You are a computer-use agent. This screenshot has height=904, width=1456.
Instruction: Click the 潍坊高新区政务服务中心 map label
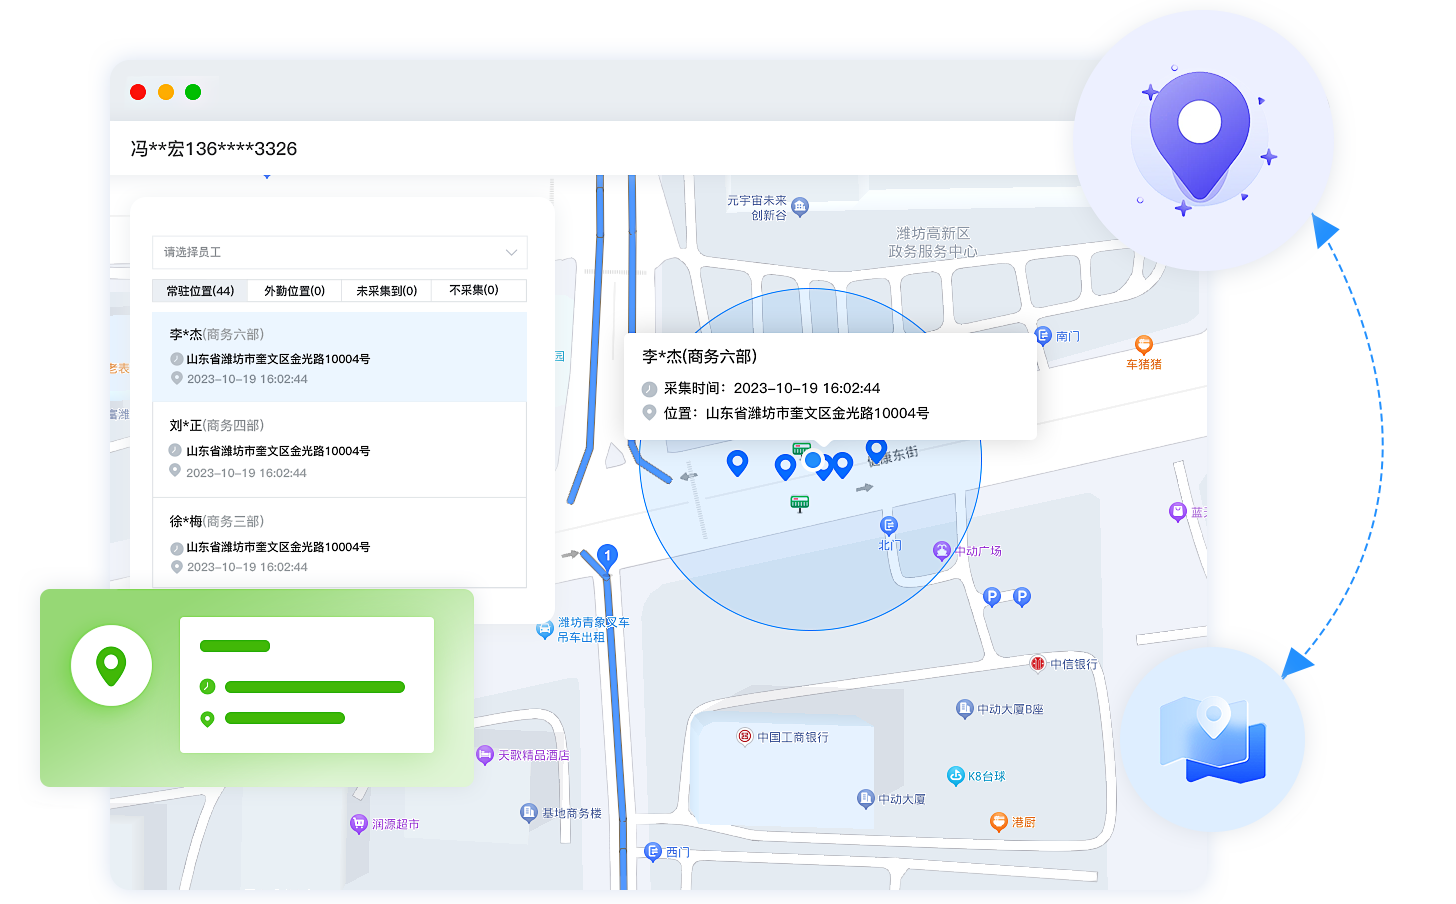(933, 242)
